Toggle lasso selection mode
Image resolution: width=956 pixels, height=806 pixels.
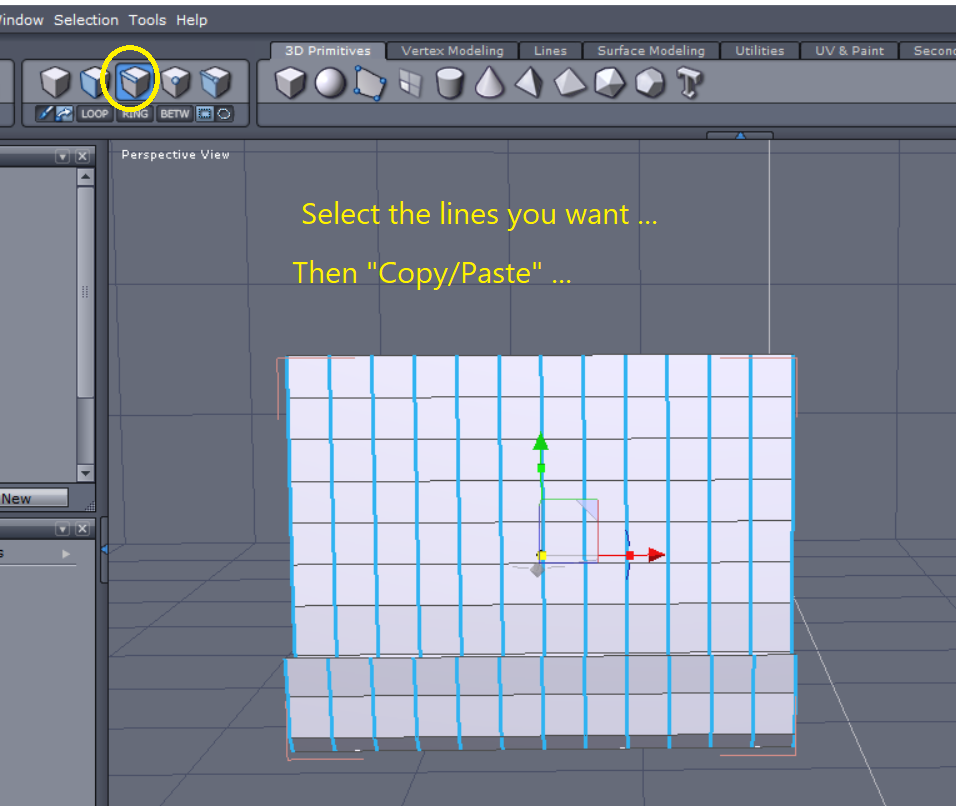[224, 113]
